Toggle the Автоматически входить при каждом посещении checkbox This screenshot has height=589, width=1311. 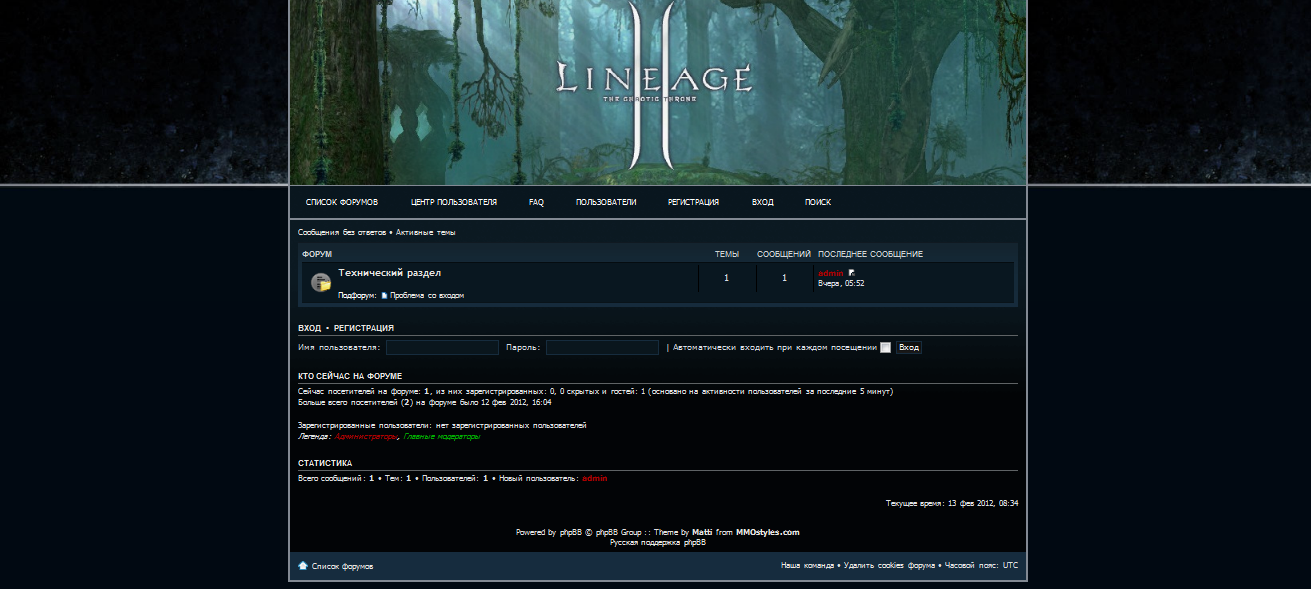pyautogui.click(x=885, y=348)
